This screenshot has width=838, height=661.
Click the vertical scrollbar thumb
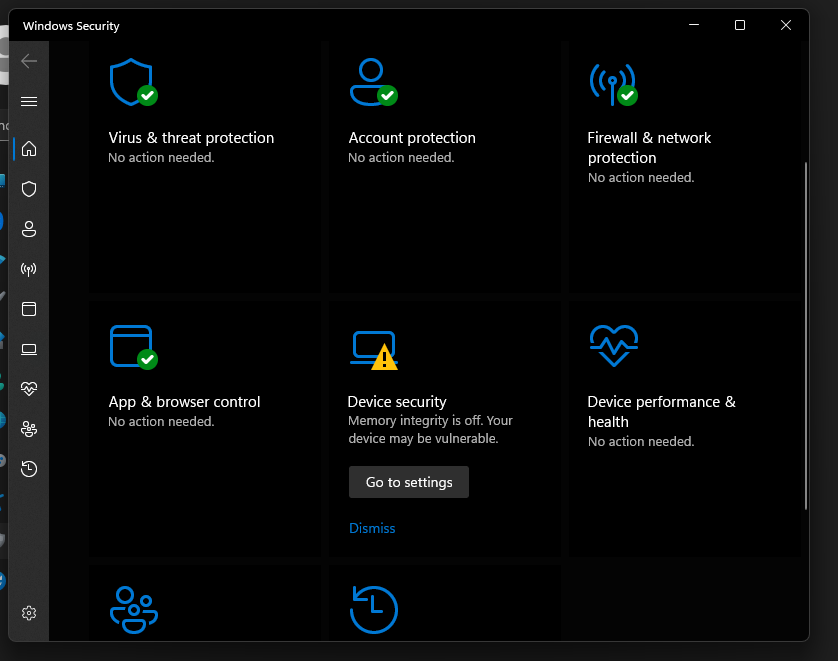pyautogui.click(x=805, y=336)
